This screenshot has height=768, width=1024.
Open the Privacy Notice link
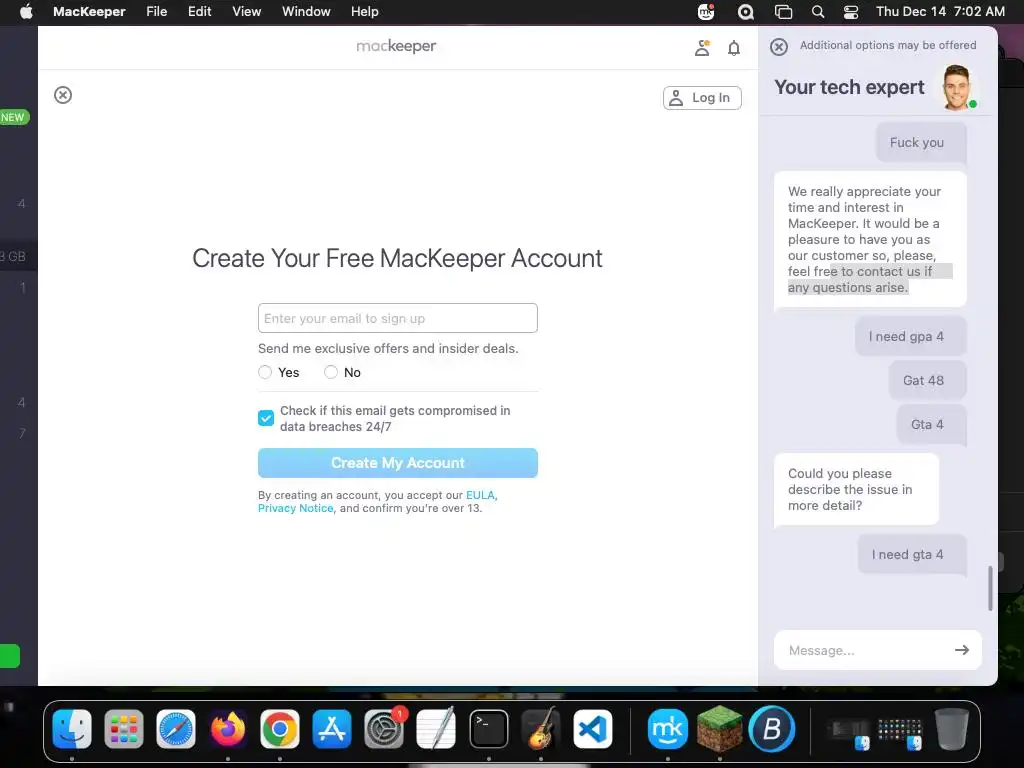tap(295, 508)
